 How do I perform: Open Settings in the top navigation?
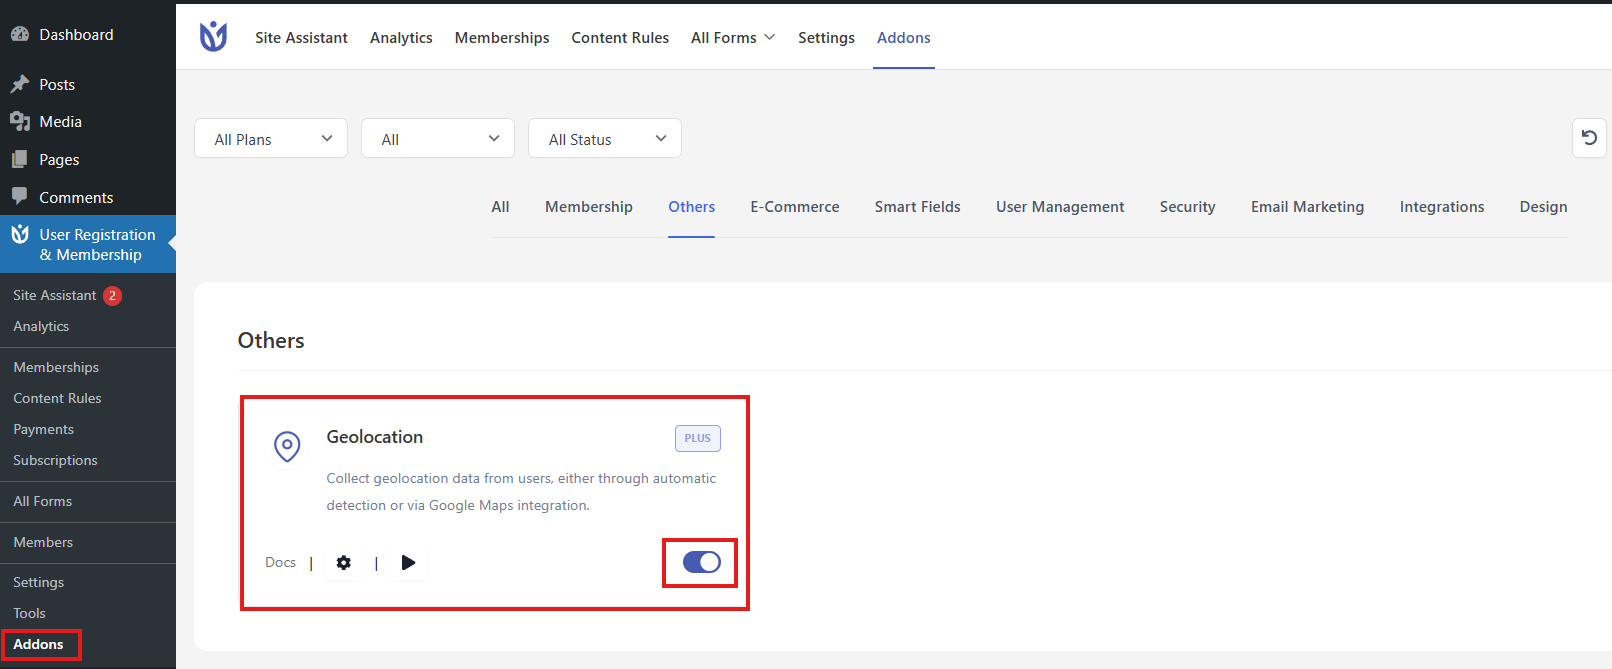(x=826, y=37)
